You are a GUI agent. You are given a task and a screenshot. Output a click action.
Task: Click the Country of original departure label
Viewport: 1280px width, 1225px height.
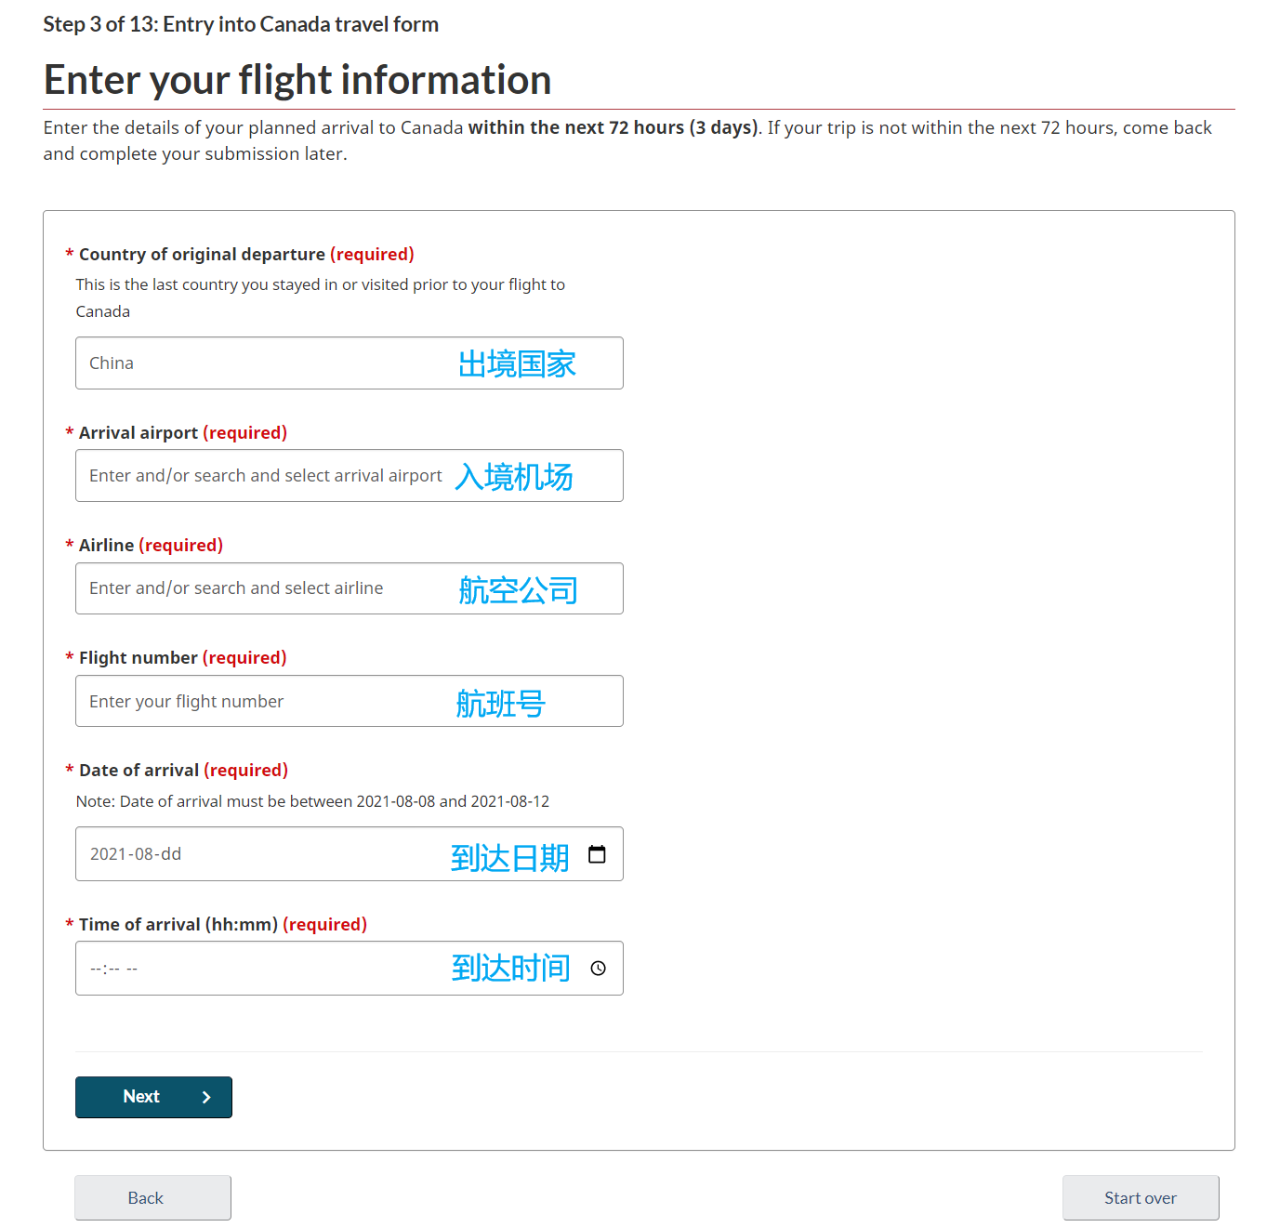202,254
